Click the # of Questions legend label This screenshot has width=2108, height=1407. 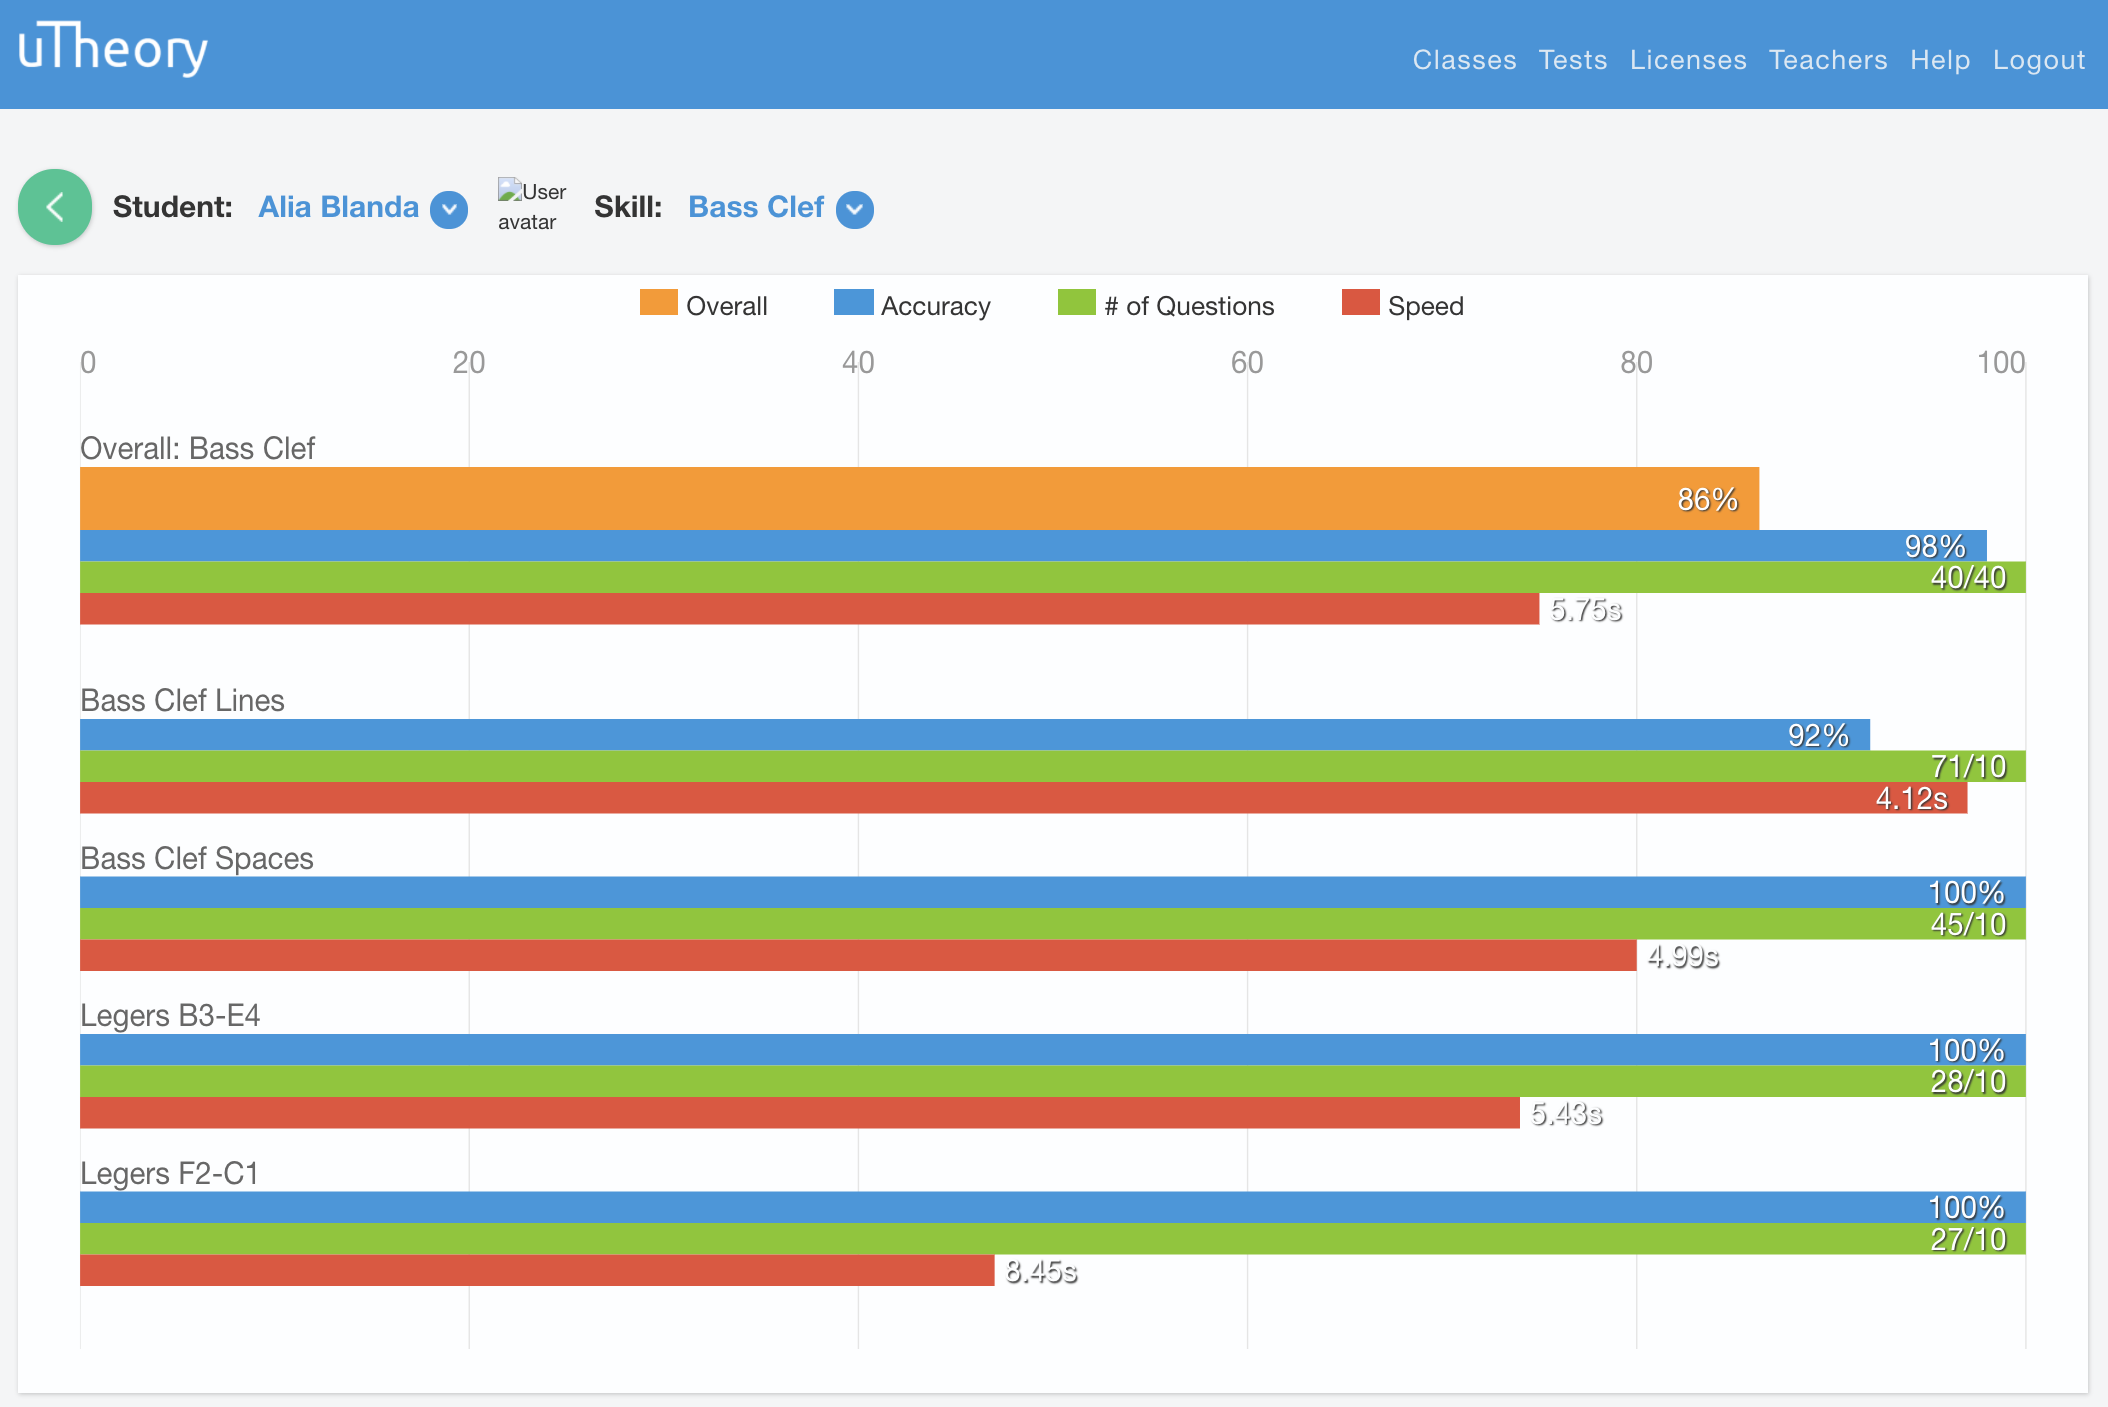coord(1189,306)
